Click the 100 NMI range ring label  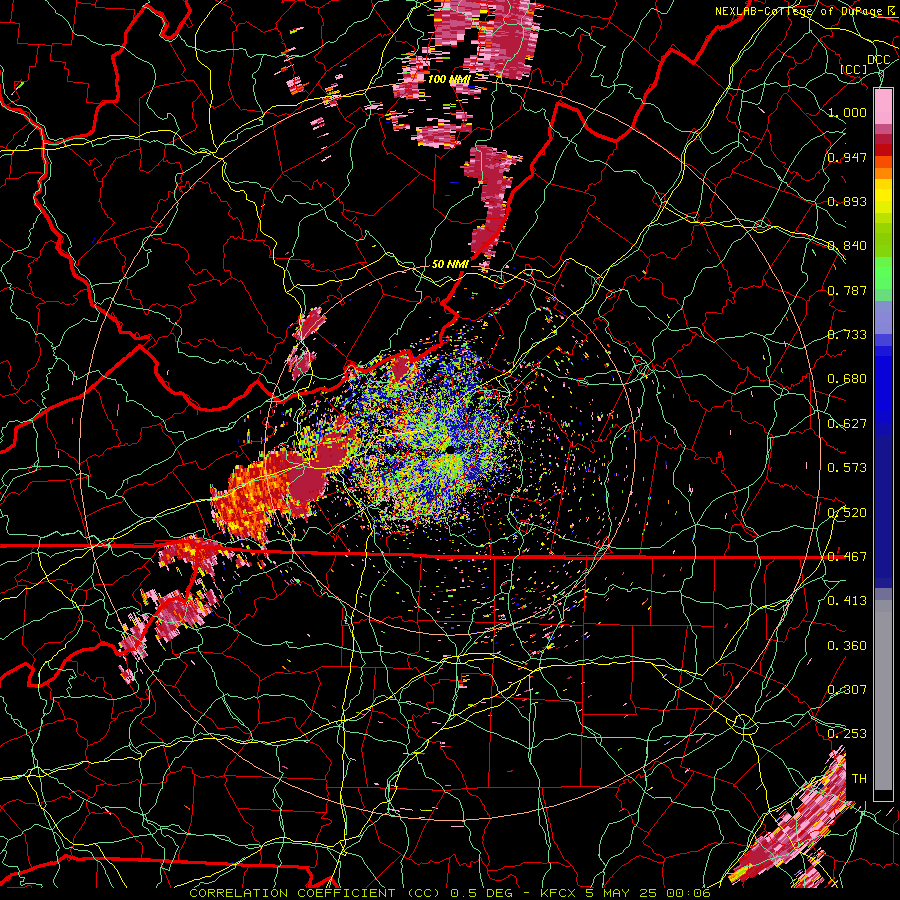click(x=449, y=79)
